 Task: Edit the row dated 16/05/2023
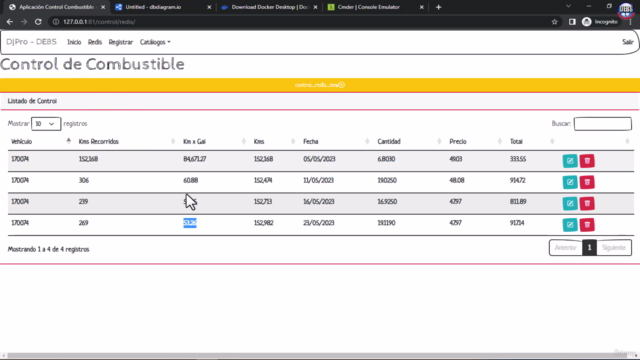pyautogui.click(x=570, y=203)
